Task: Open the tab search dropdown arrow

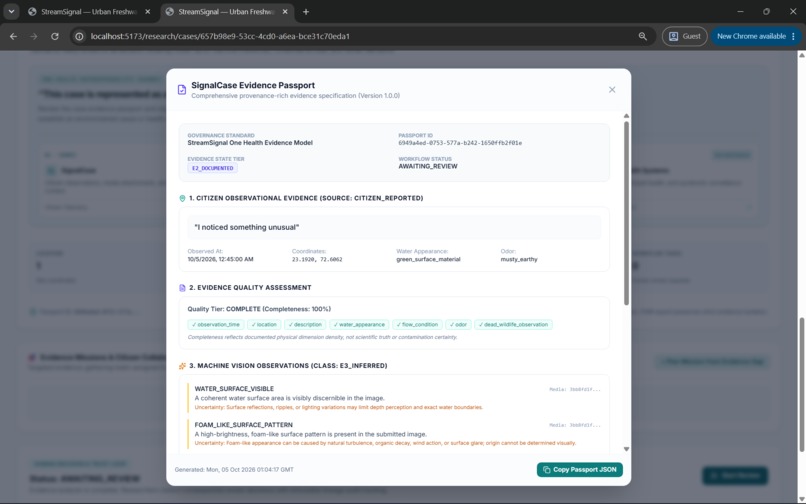Action: coord(11,11)
